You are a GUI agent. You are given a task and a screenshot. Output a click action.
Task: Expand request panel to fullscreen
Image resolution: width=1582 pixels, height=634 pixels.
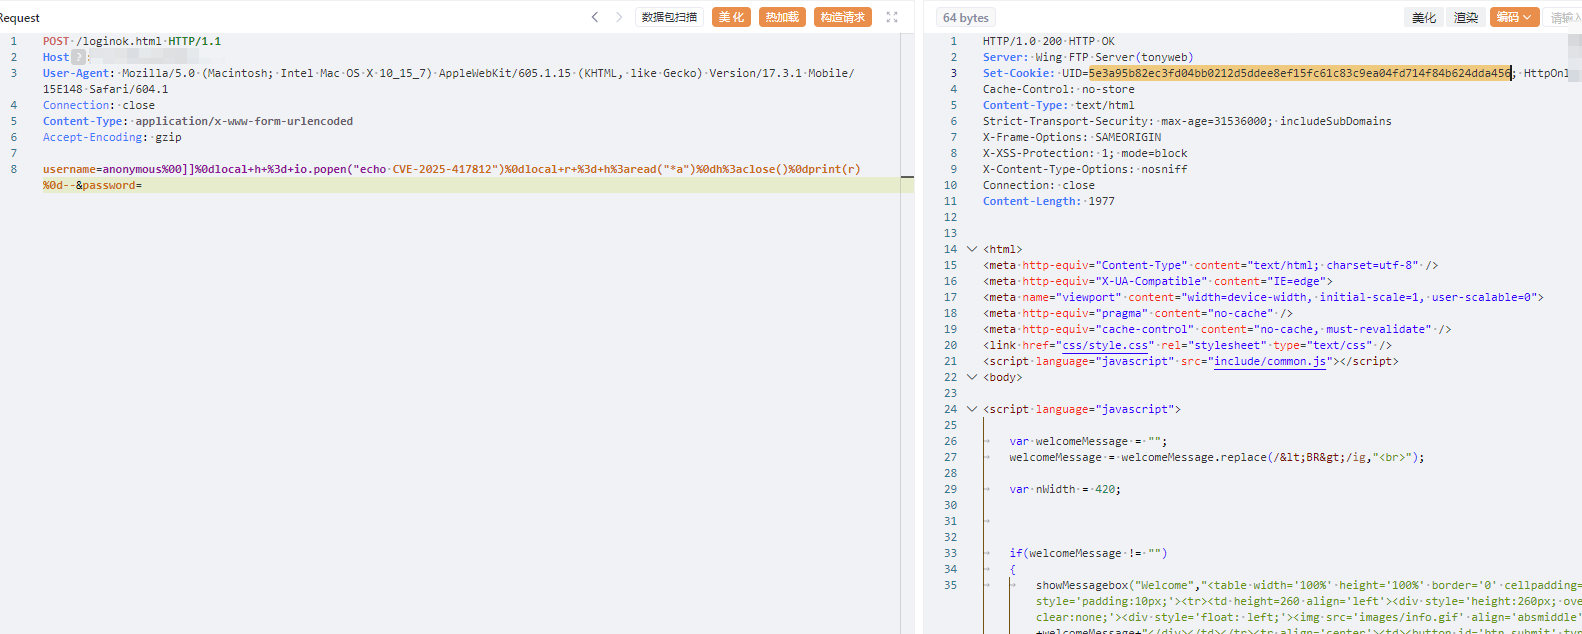point(892,17)
